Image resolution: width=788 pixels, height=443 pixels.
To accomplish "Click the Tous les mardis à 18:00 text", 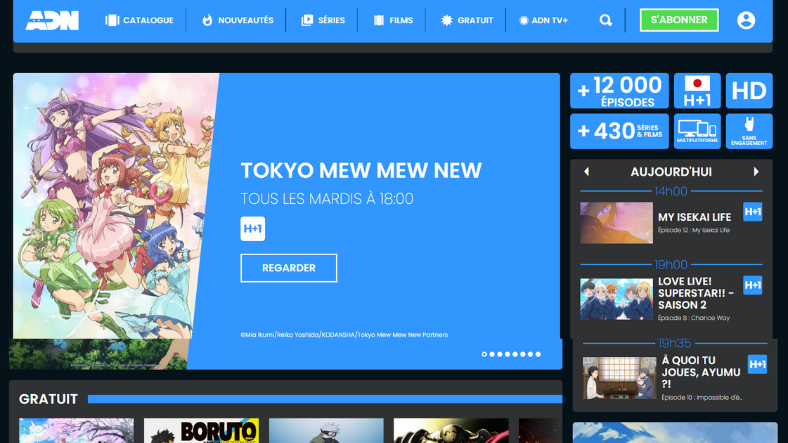I will [x=327, y=199].
